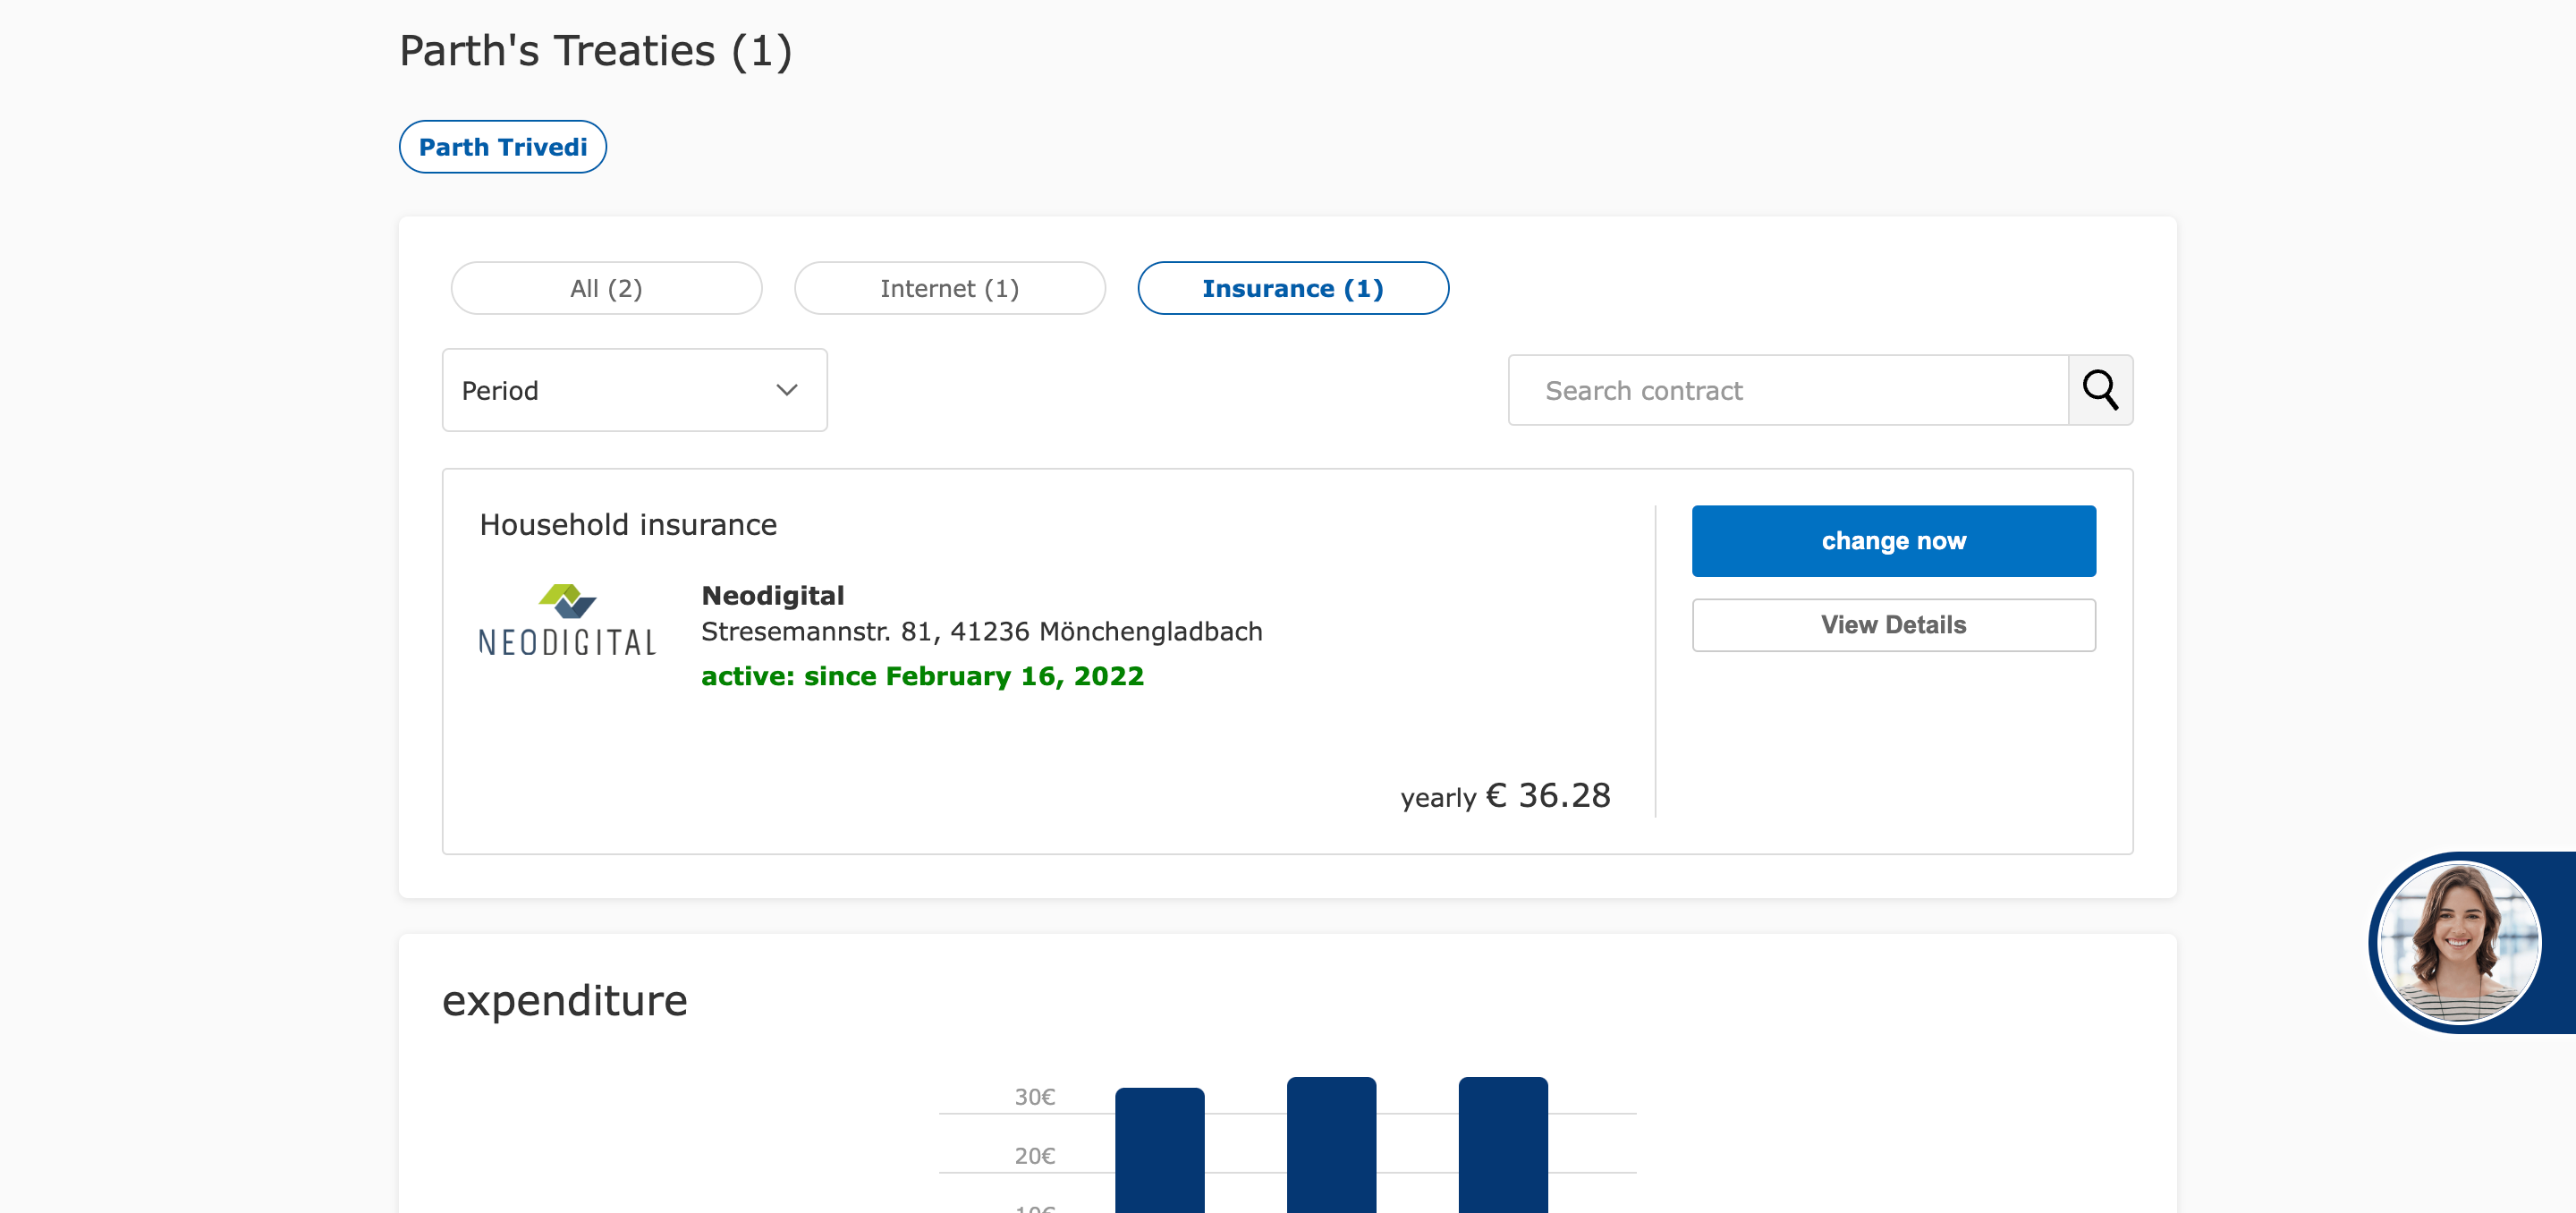Click the active since February 16, 2022 status
The image size is (2576, 1213).
[x=921, y=676]
